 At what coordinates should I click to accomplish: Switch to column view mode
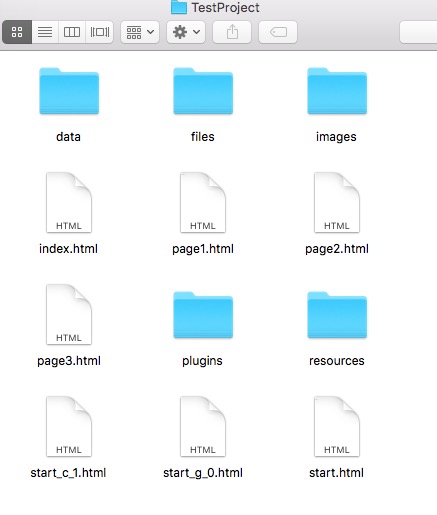point(72,32)
